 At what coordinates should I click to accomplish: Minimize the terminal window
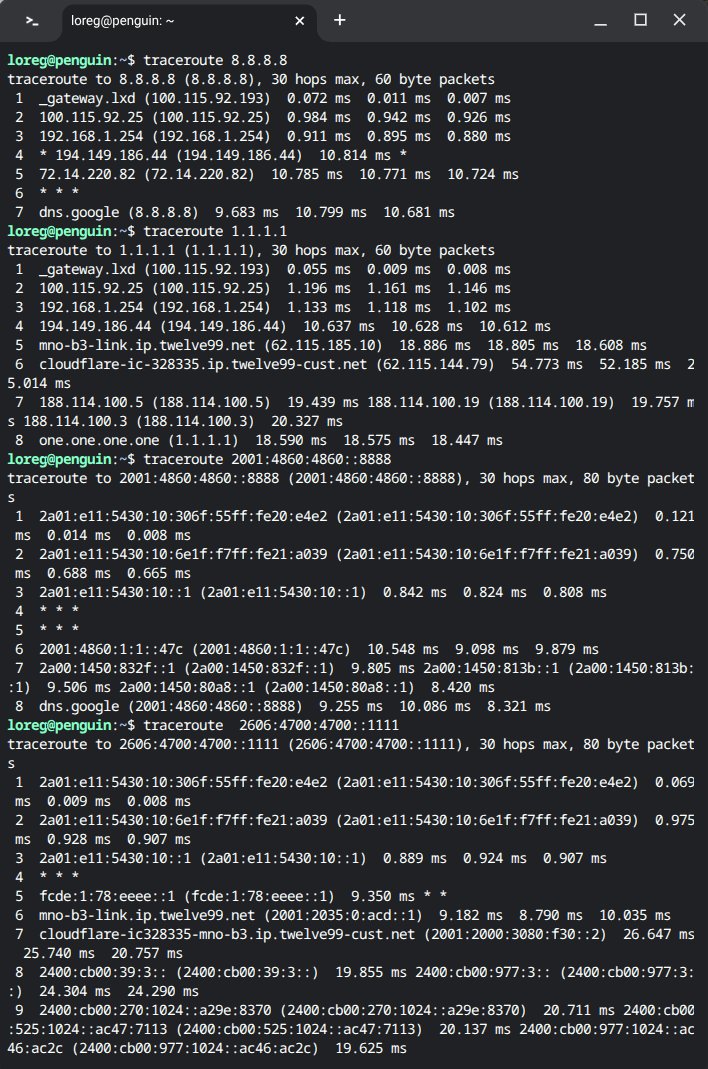pyautogui.click(x=599, y=20)
